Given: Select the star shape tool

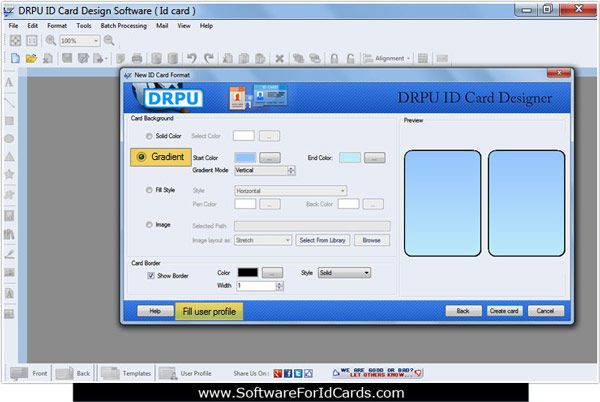Looking at the screenshot, I should 9,174.
